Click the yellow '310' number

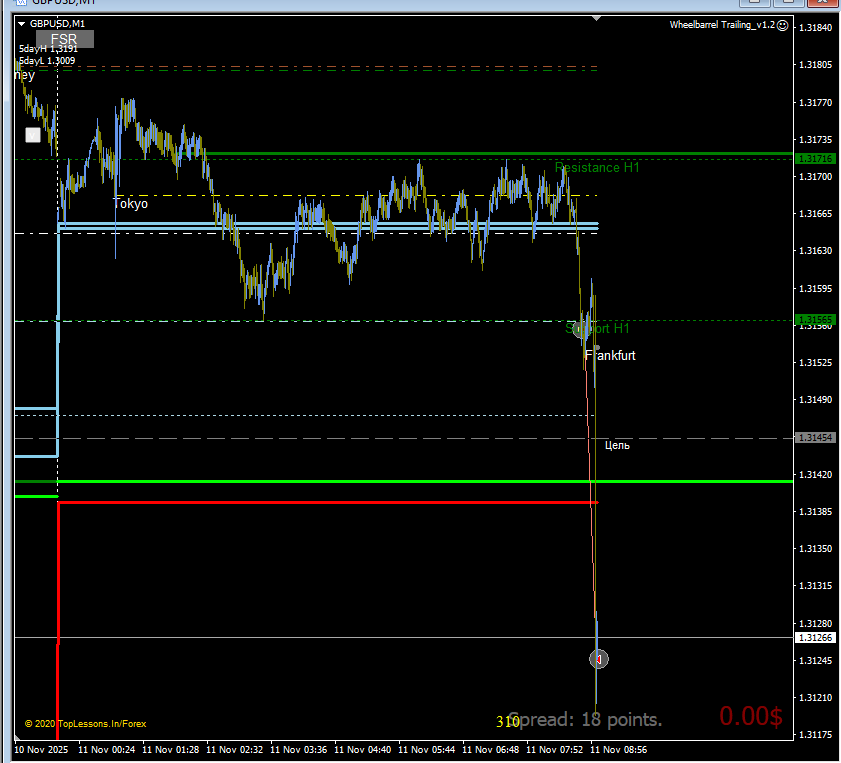click(507, 722)
